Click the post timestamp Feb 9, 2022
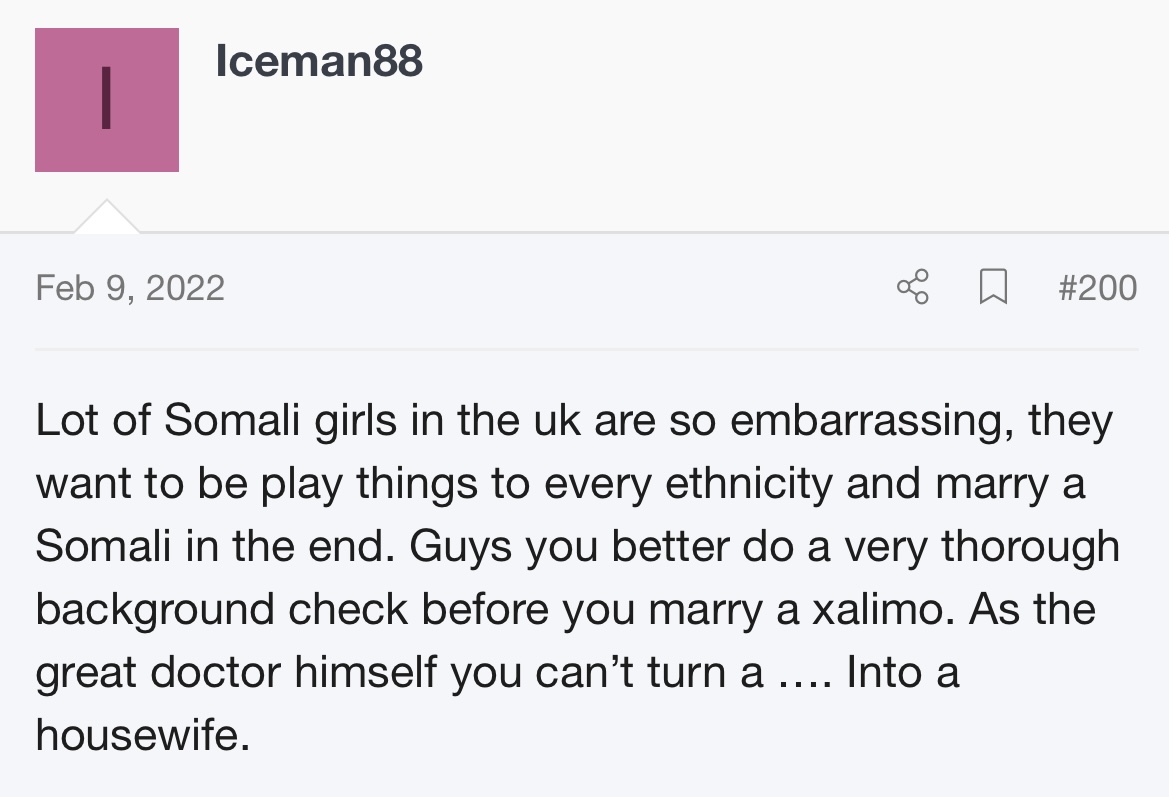This screenshot has width=1169, height=797. pyautogui.click(x=130, y=288)
